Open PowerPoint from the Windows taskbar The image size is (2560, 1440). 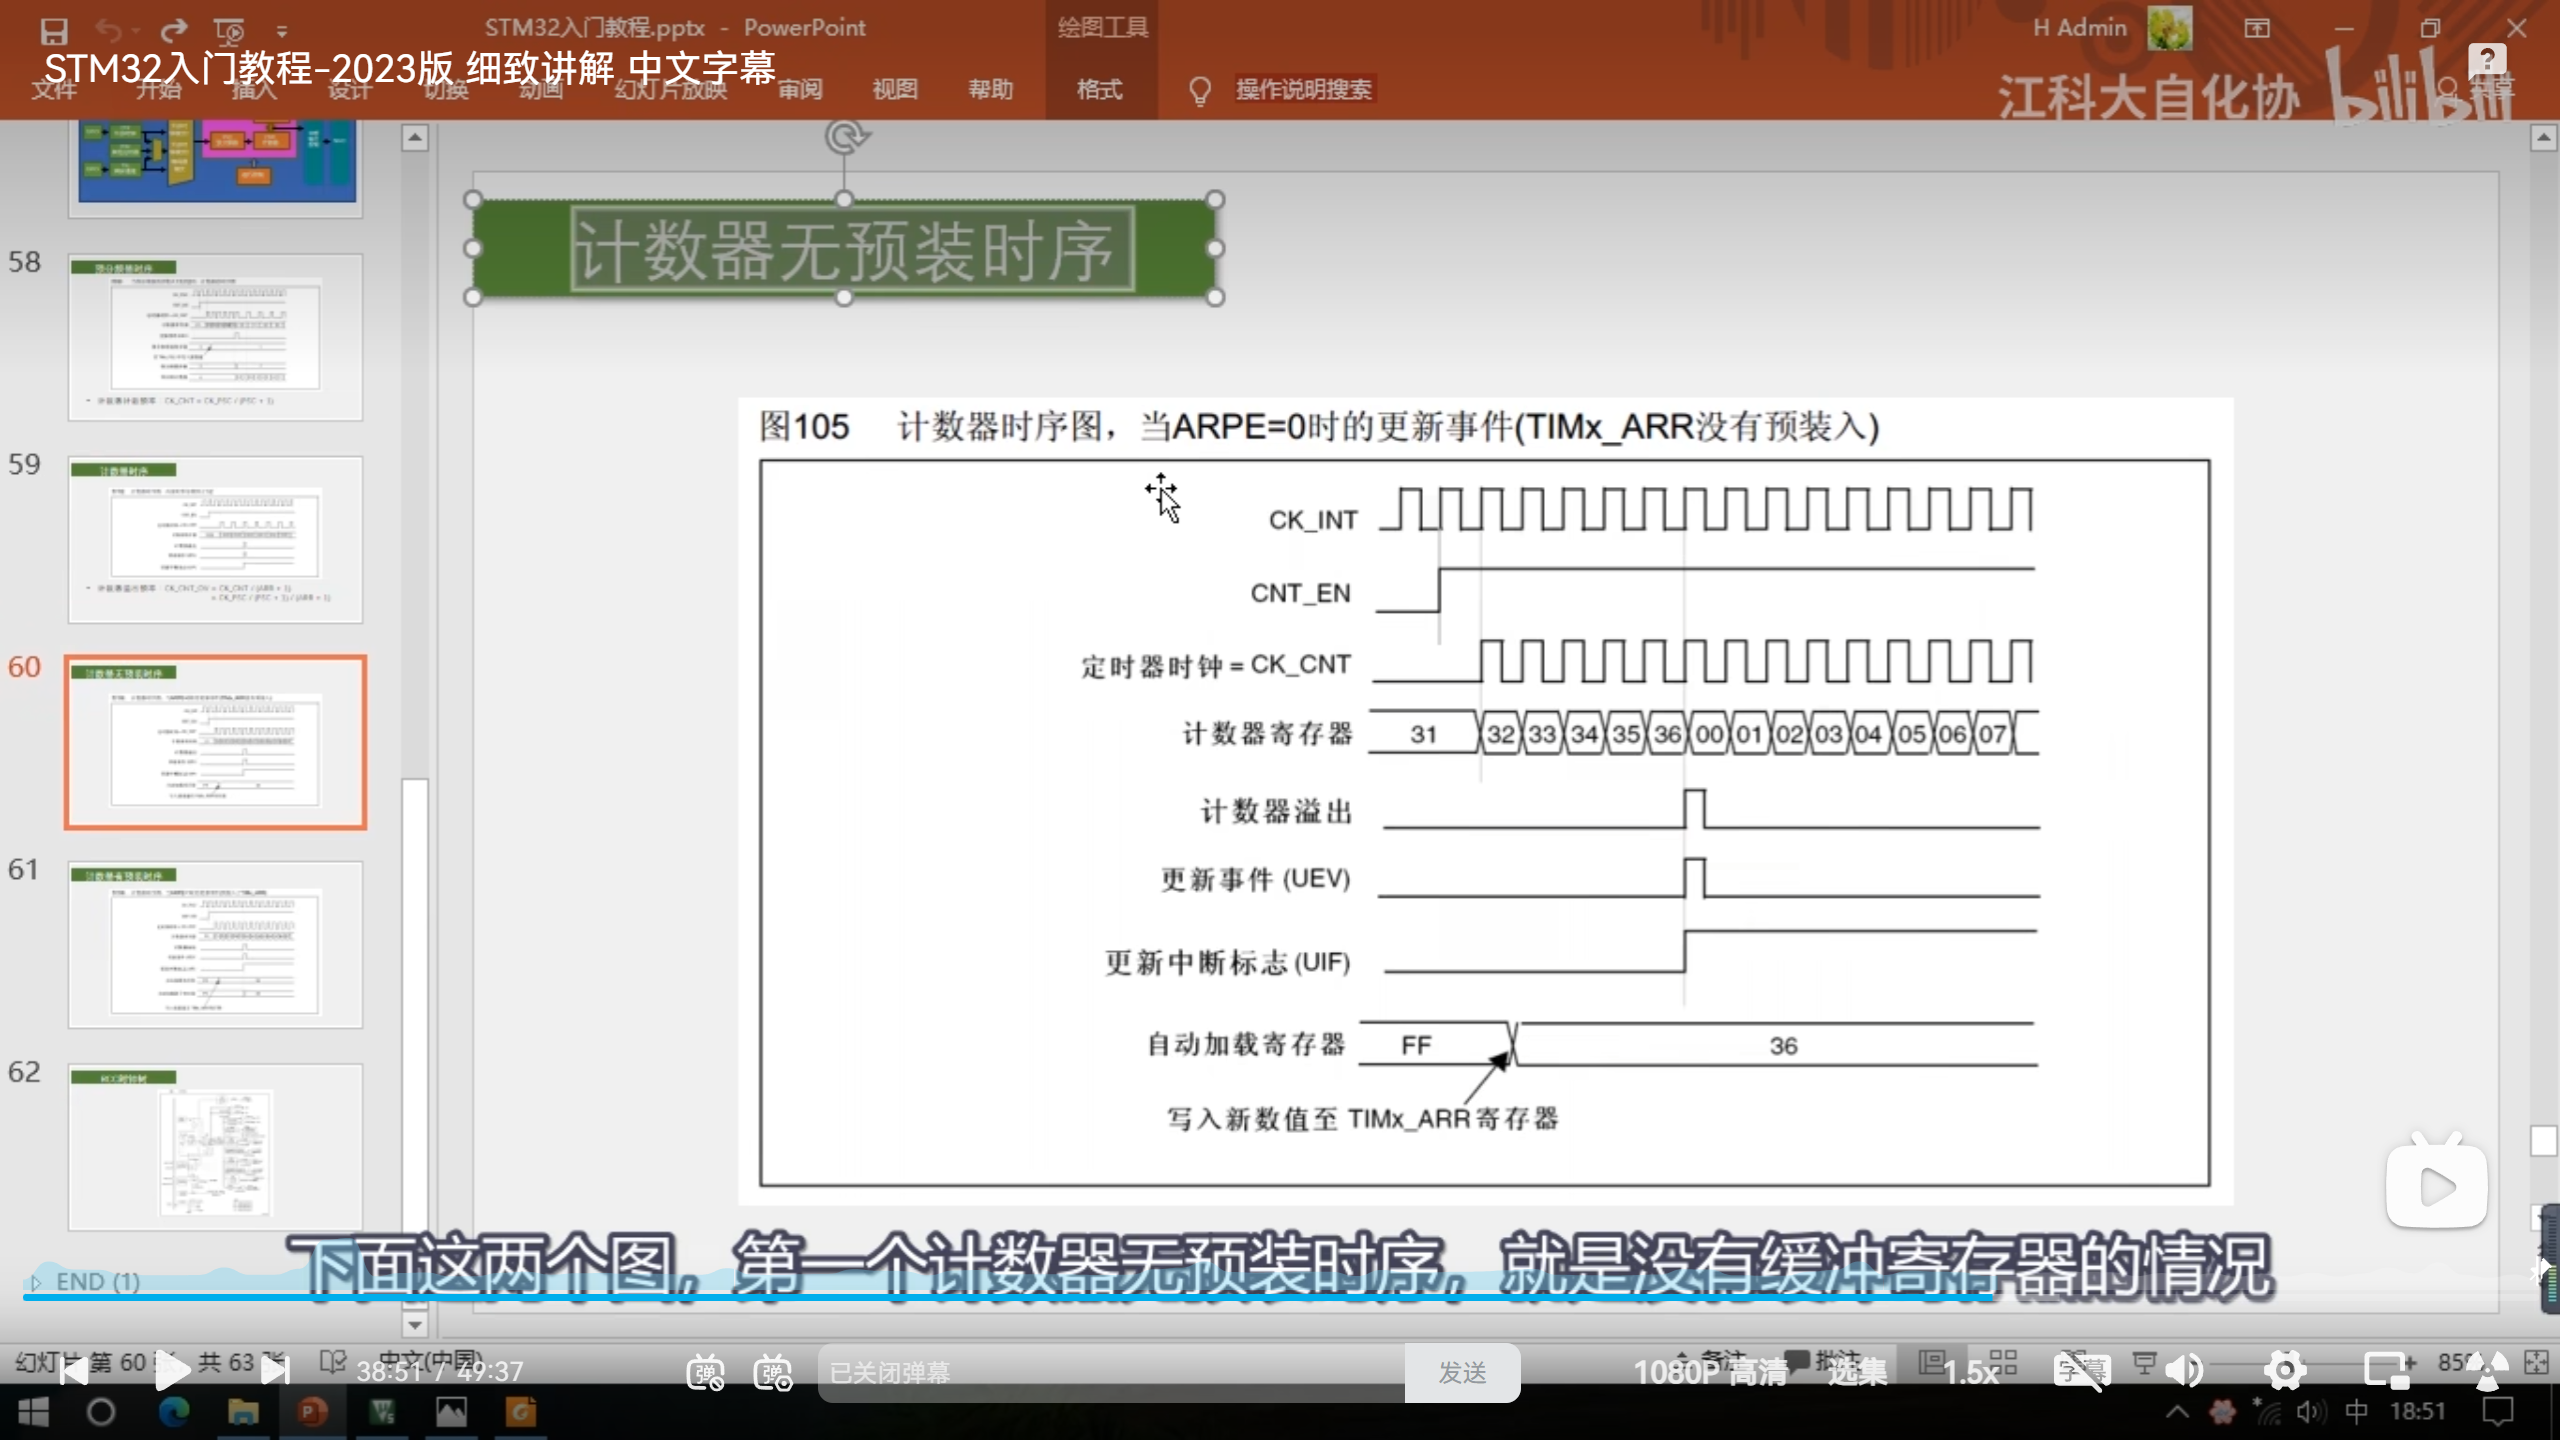tap(312, 1412)
